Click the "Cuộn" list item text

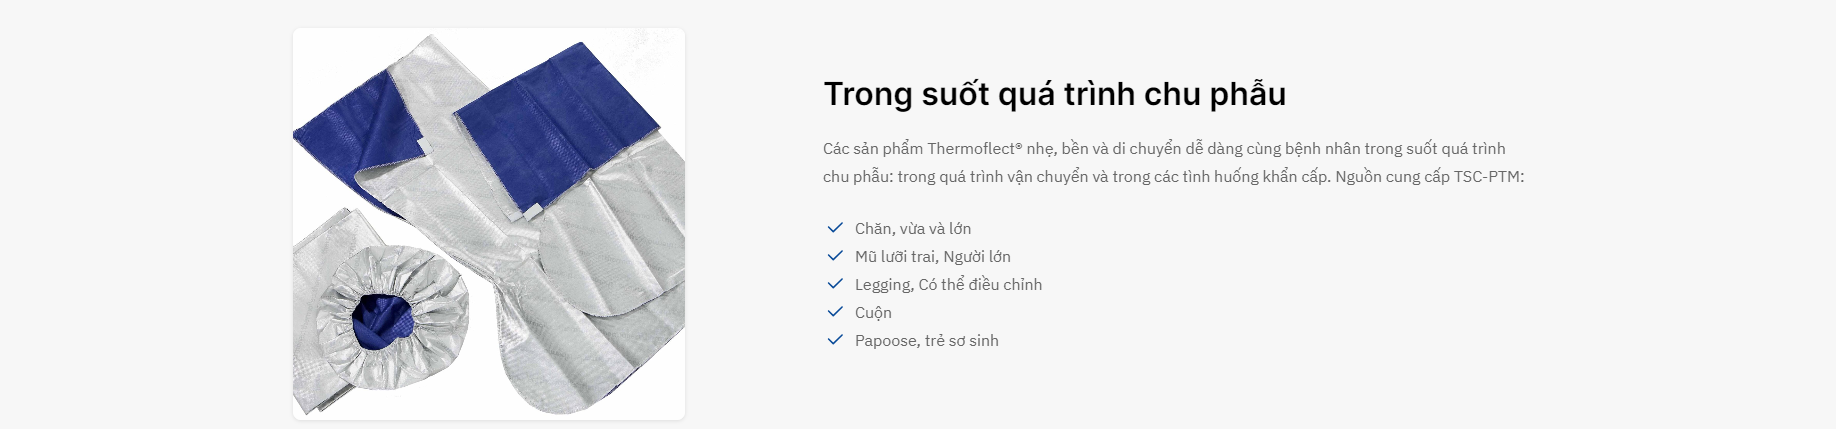coord(873,313)
